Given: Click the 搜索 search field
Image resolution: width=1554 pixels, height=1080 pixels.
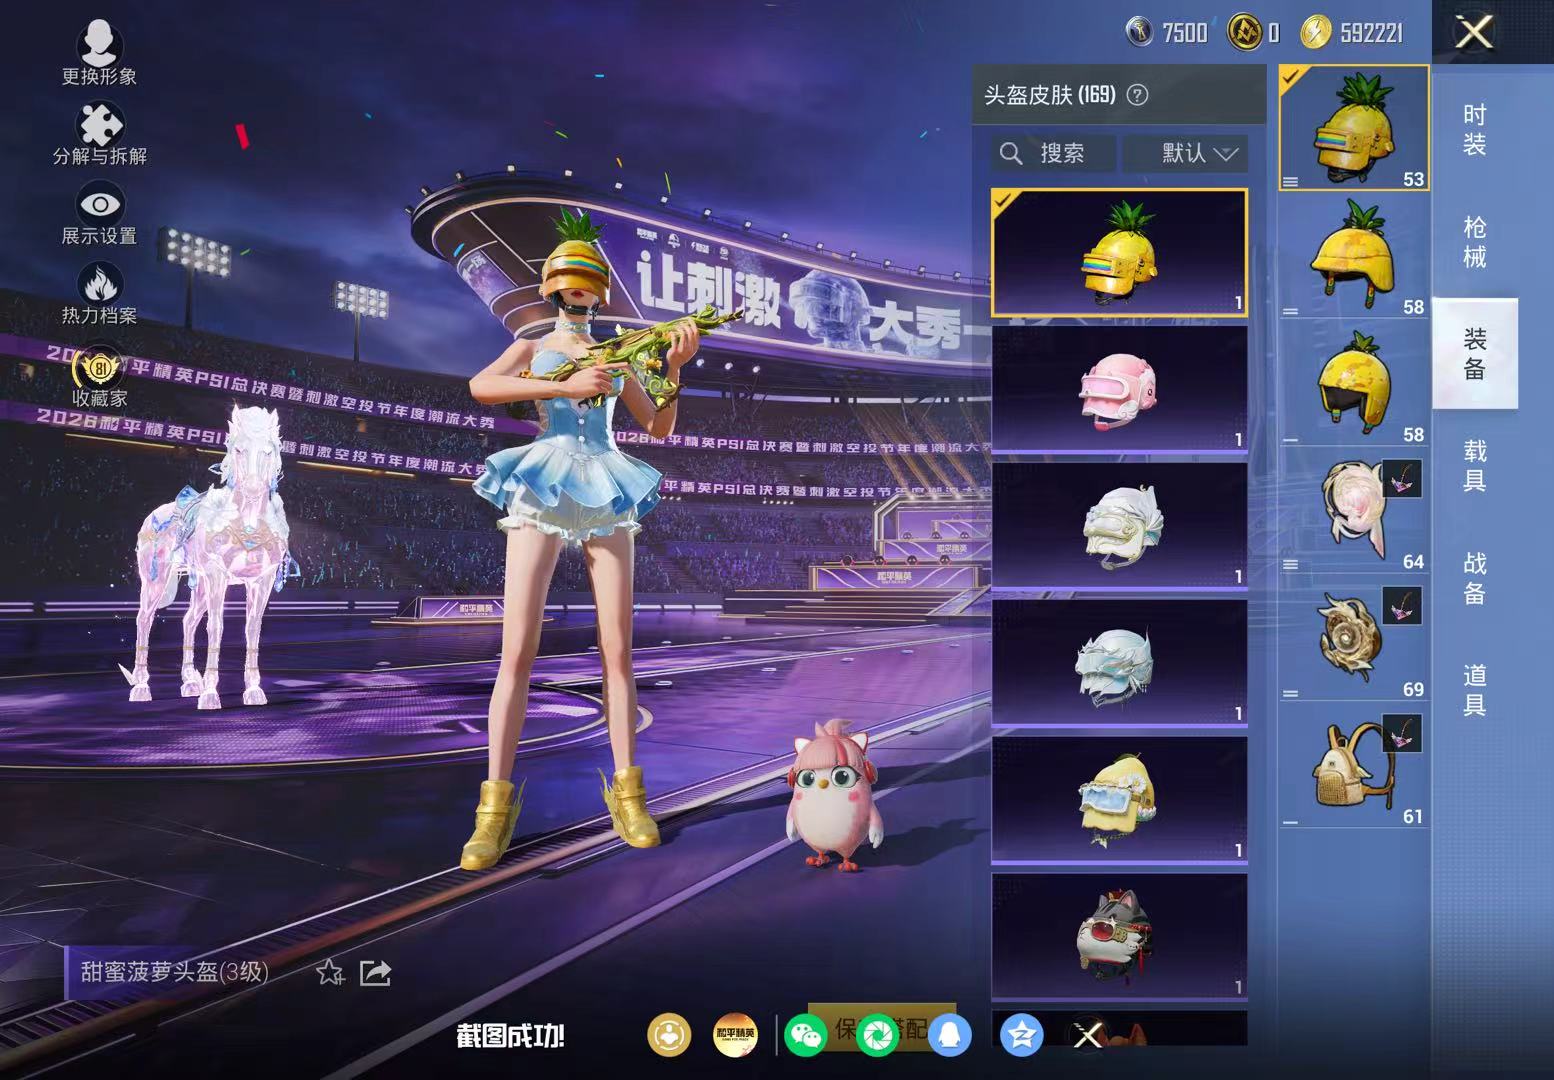Looking at the screenshot, I should [1054, 153].
